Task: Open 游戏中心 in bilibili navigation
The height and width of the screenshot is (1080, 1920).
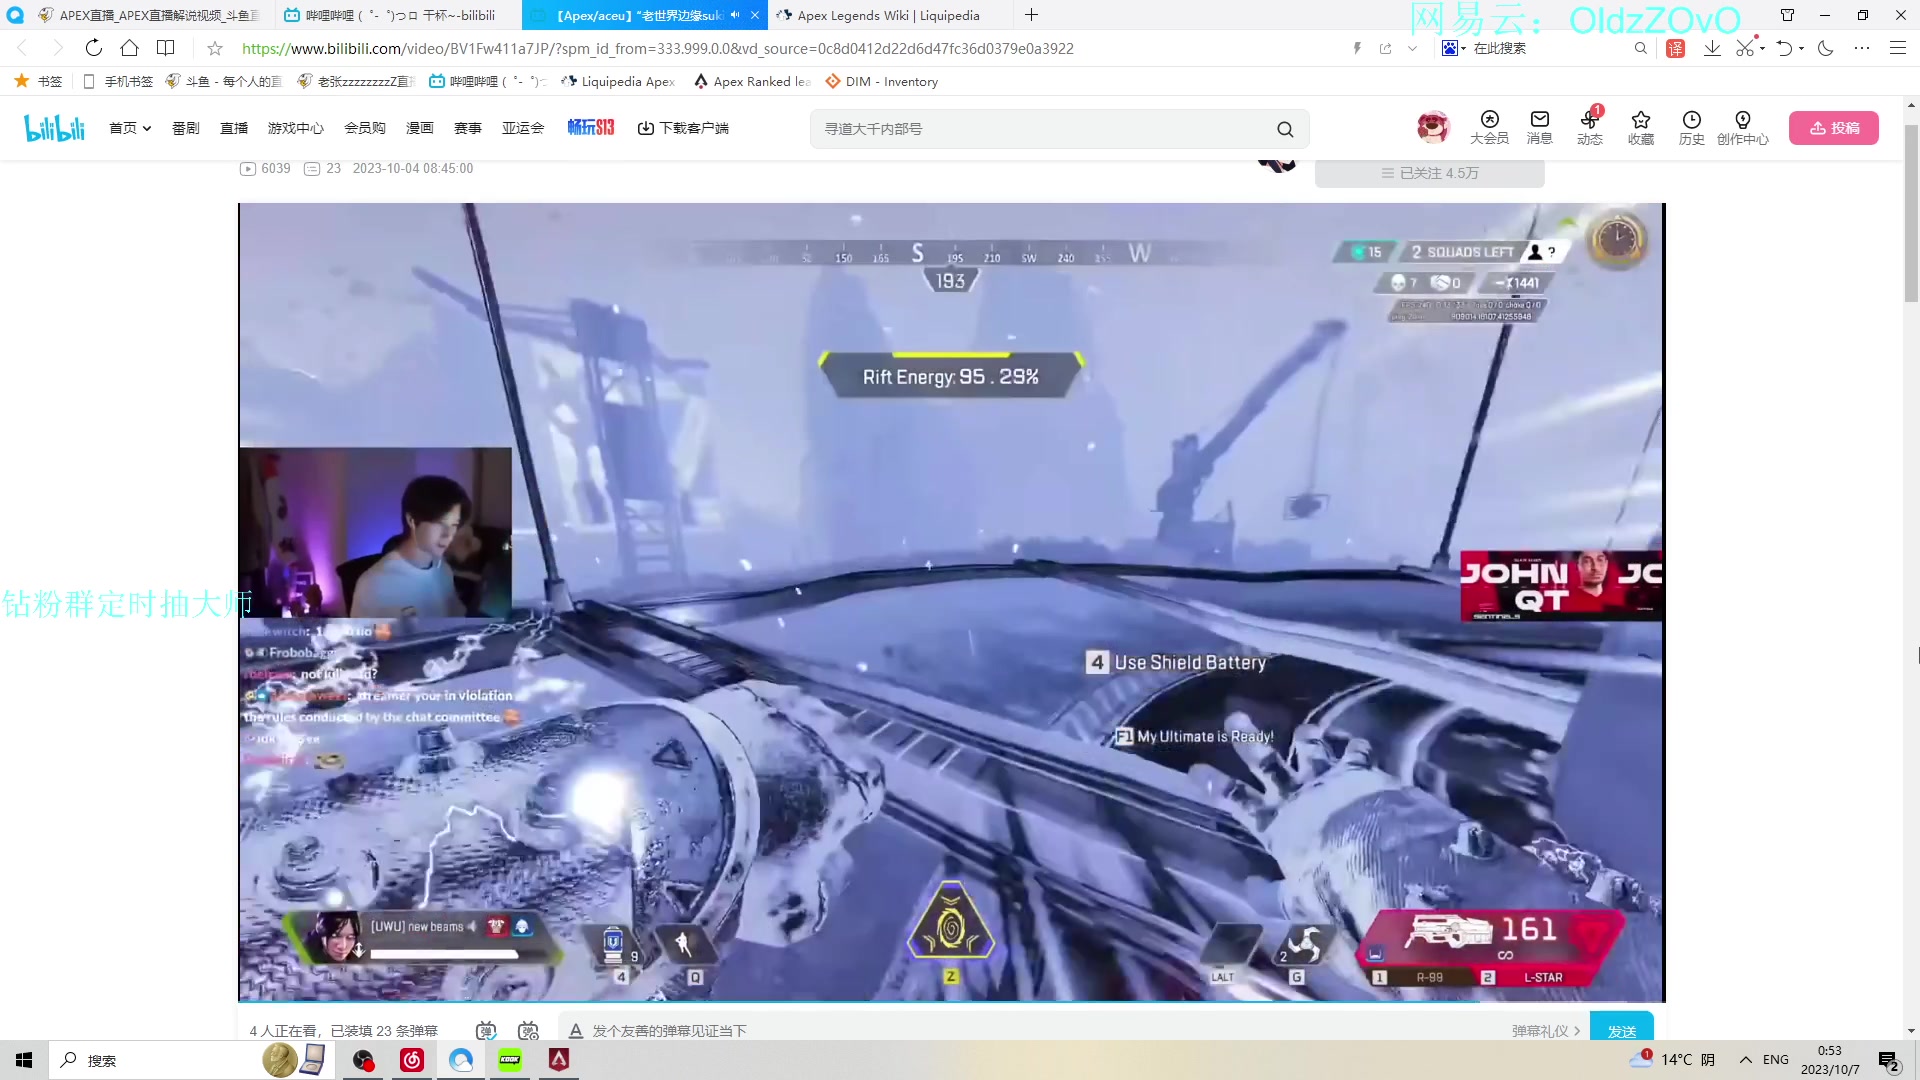Action: click(x=296, y=128)
